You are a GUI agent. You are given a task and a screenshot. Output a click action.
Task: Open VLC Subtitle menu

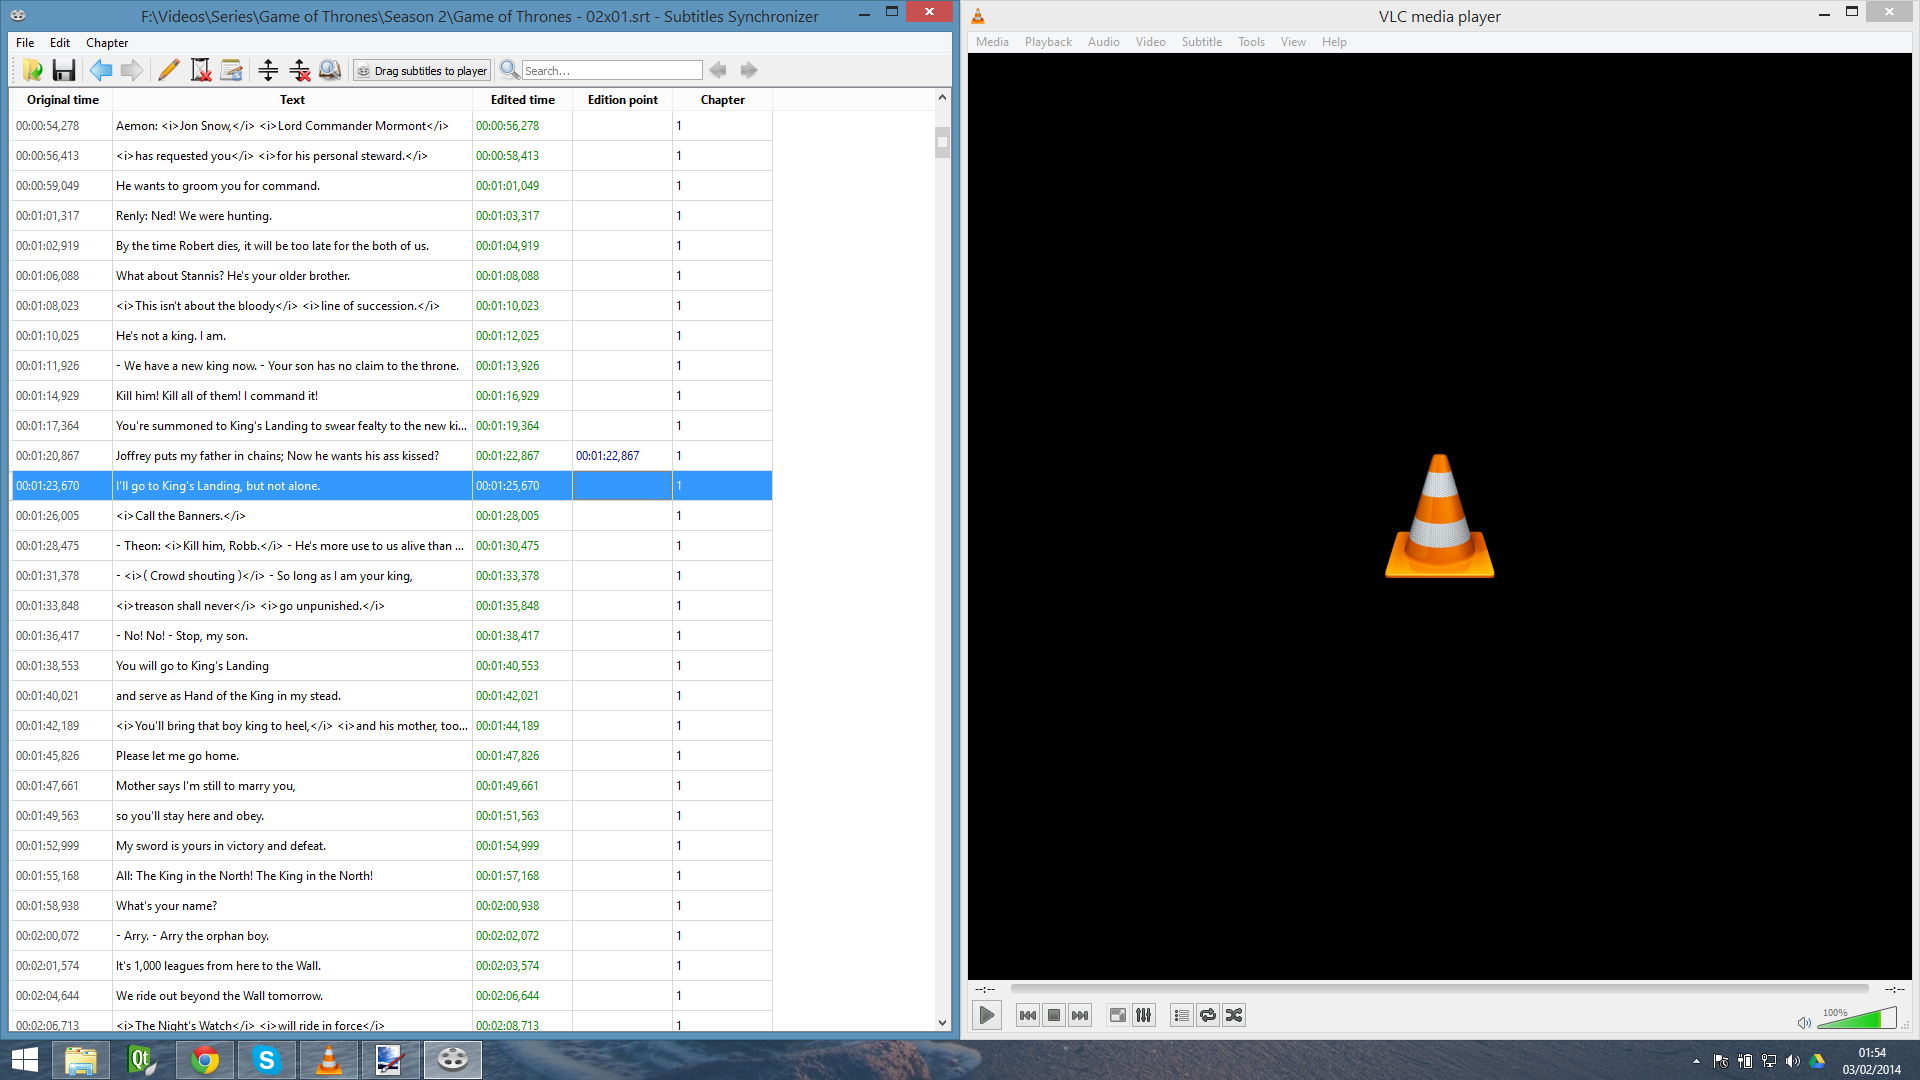(1201, 42)
